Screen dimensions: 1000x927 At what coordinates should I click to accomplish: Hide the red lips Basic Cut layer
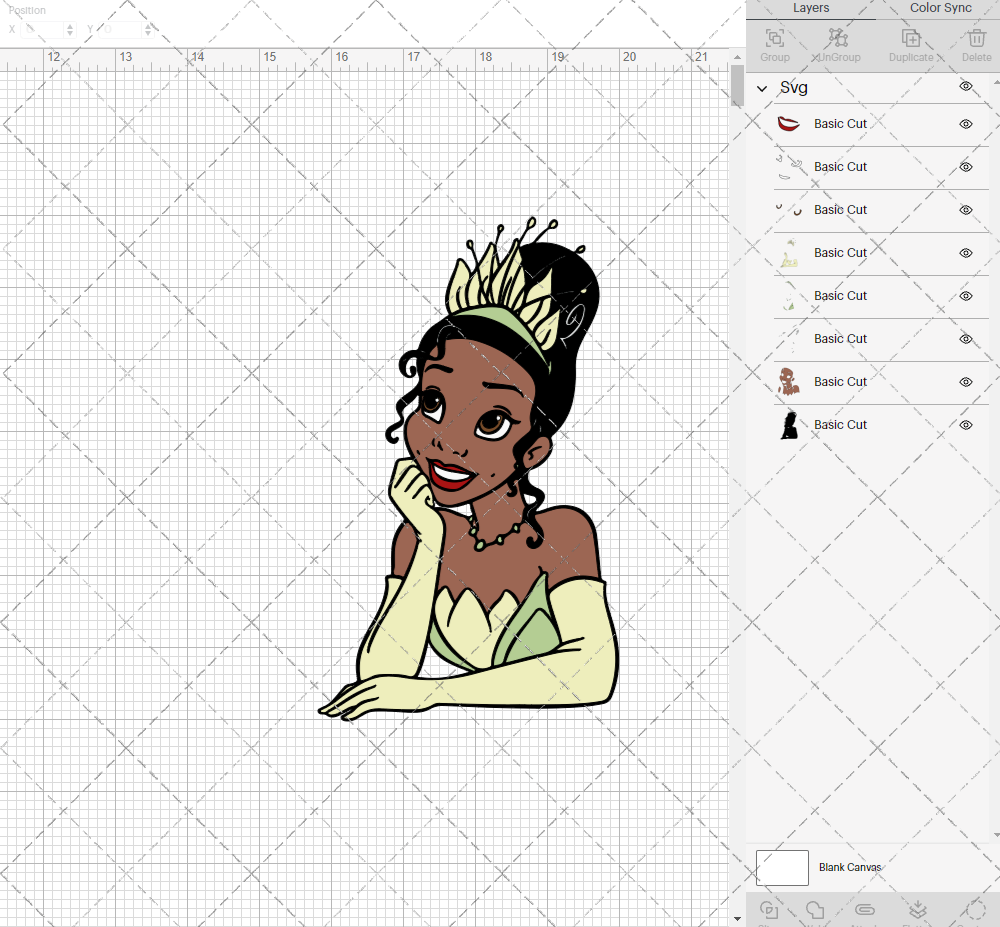966,124
